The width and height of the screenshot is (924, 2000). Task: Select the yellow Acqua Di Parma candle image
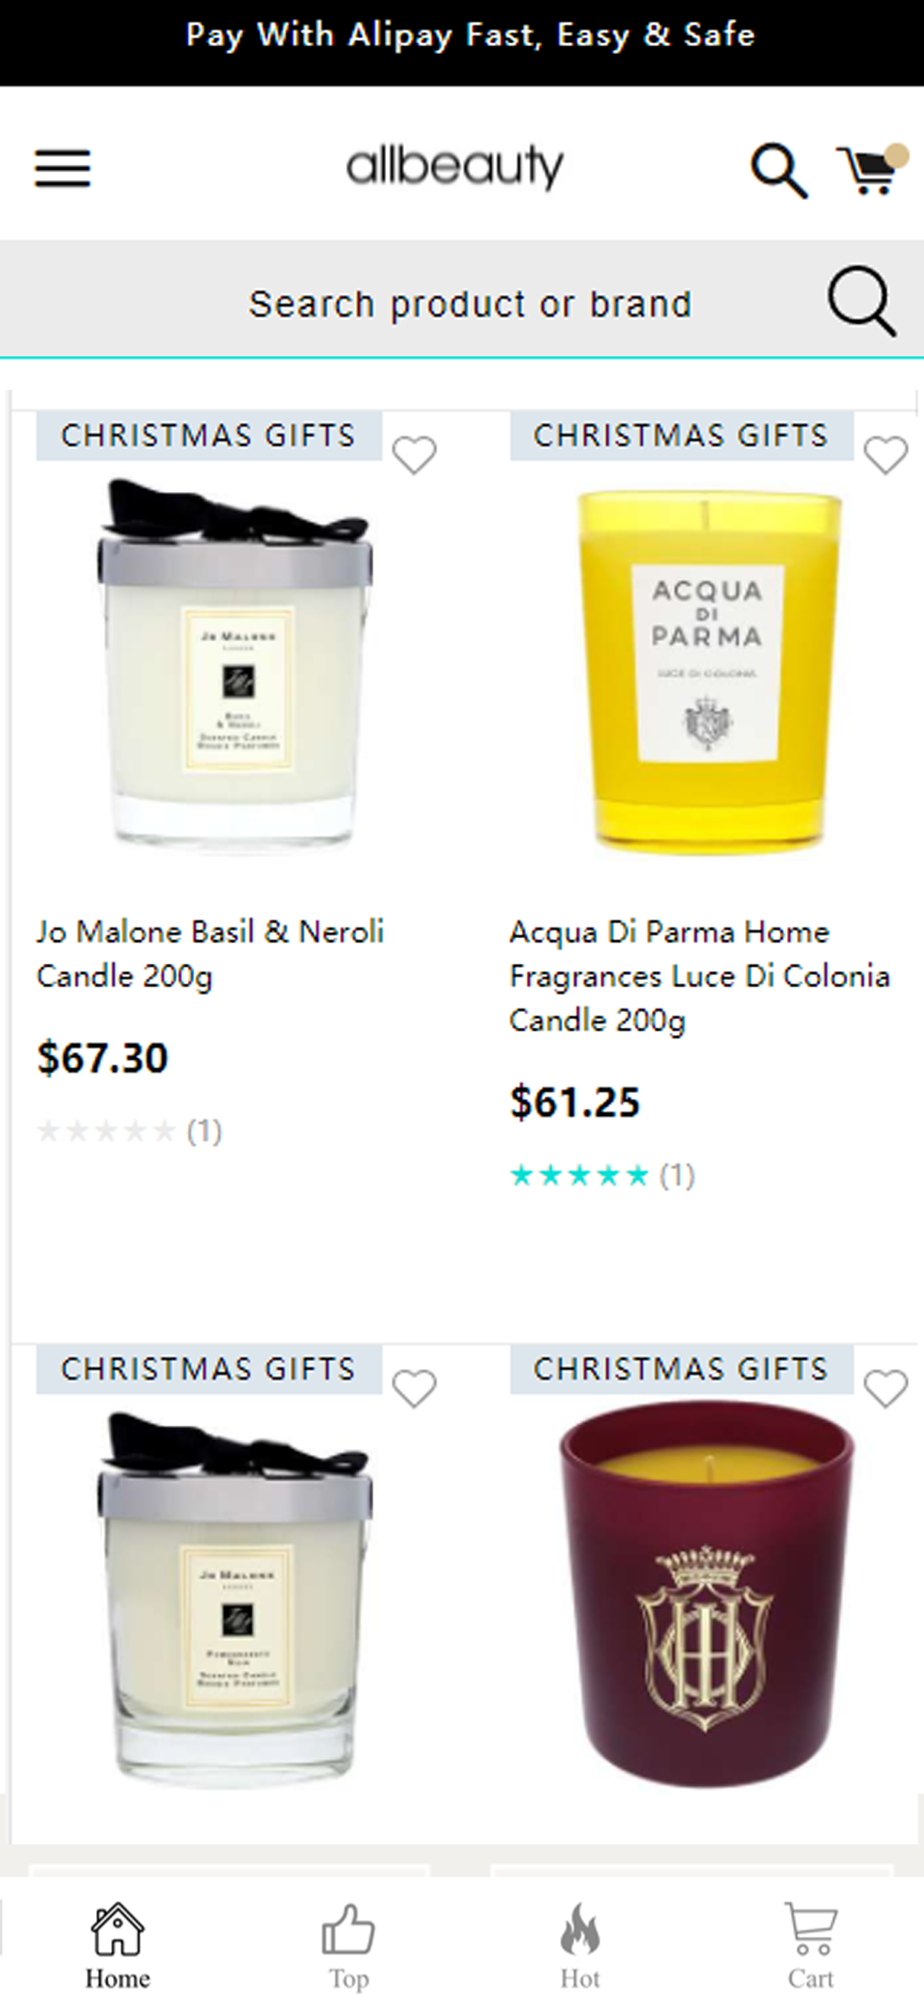coord(708,670)
